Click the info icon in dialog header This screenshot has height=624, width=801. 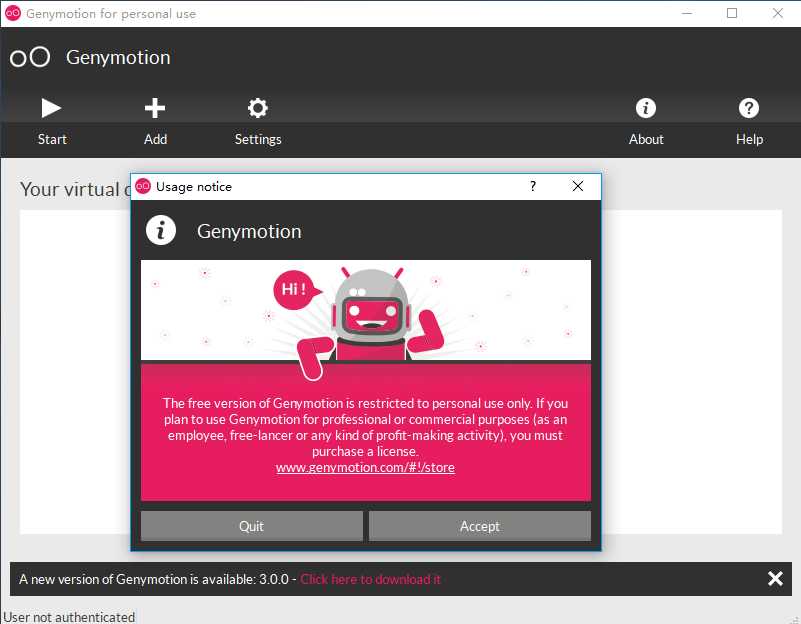pos(161,230)
